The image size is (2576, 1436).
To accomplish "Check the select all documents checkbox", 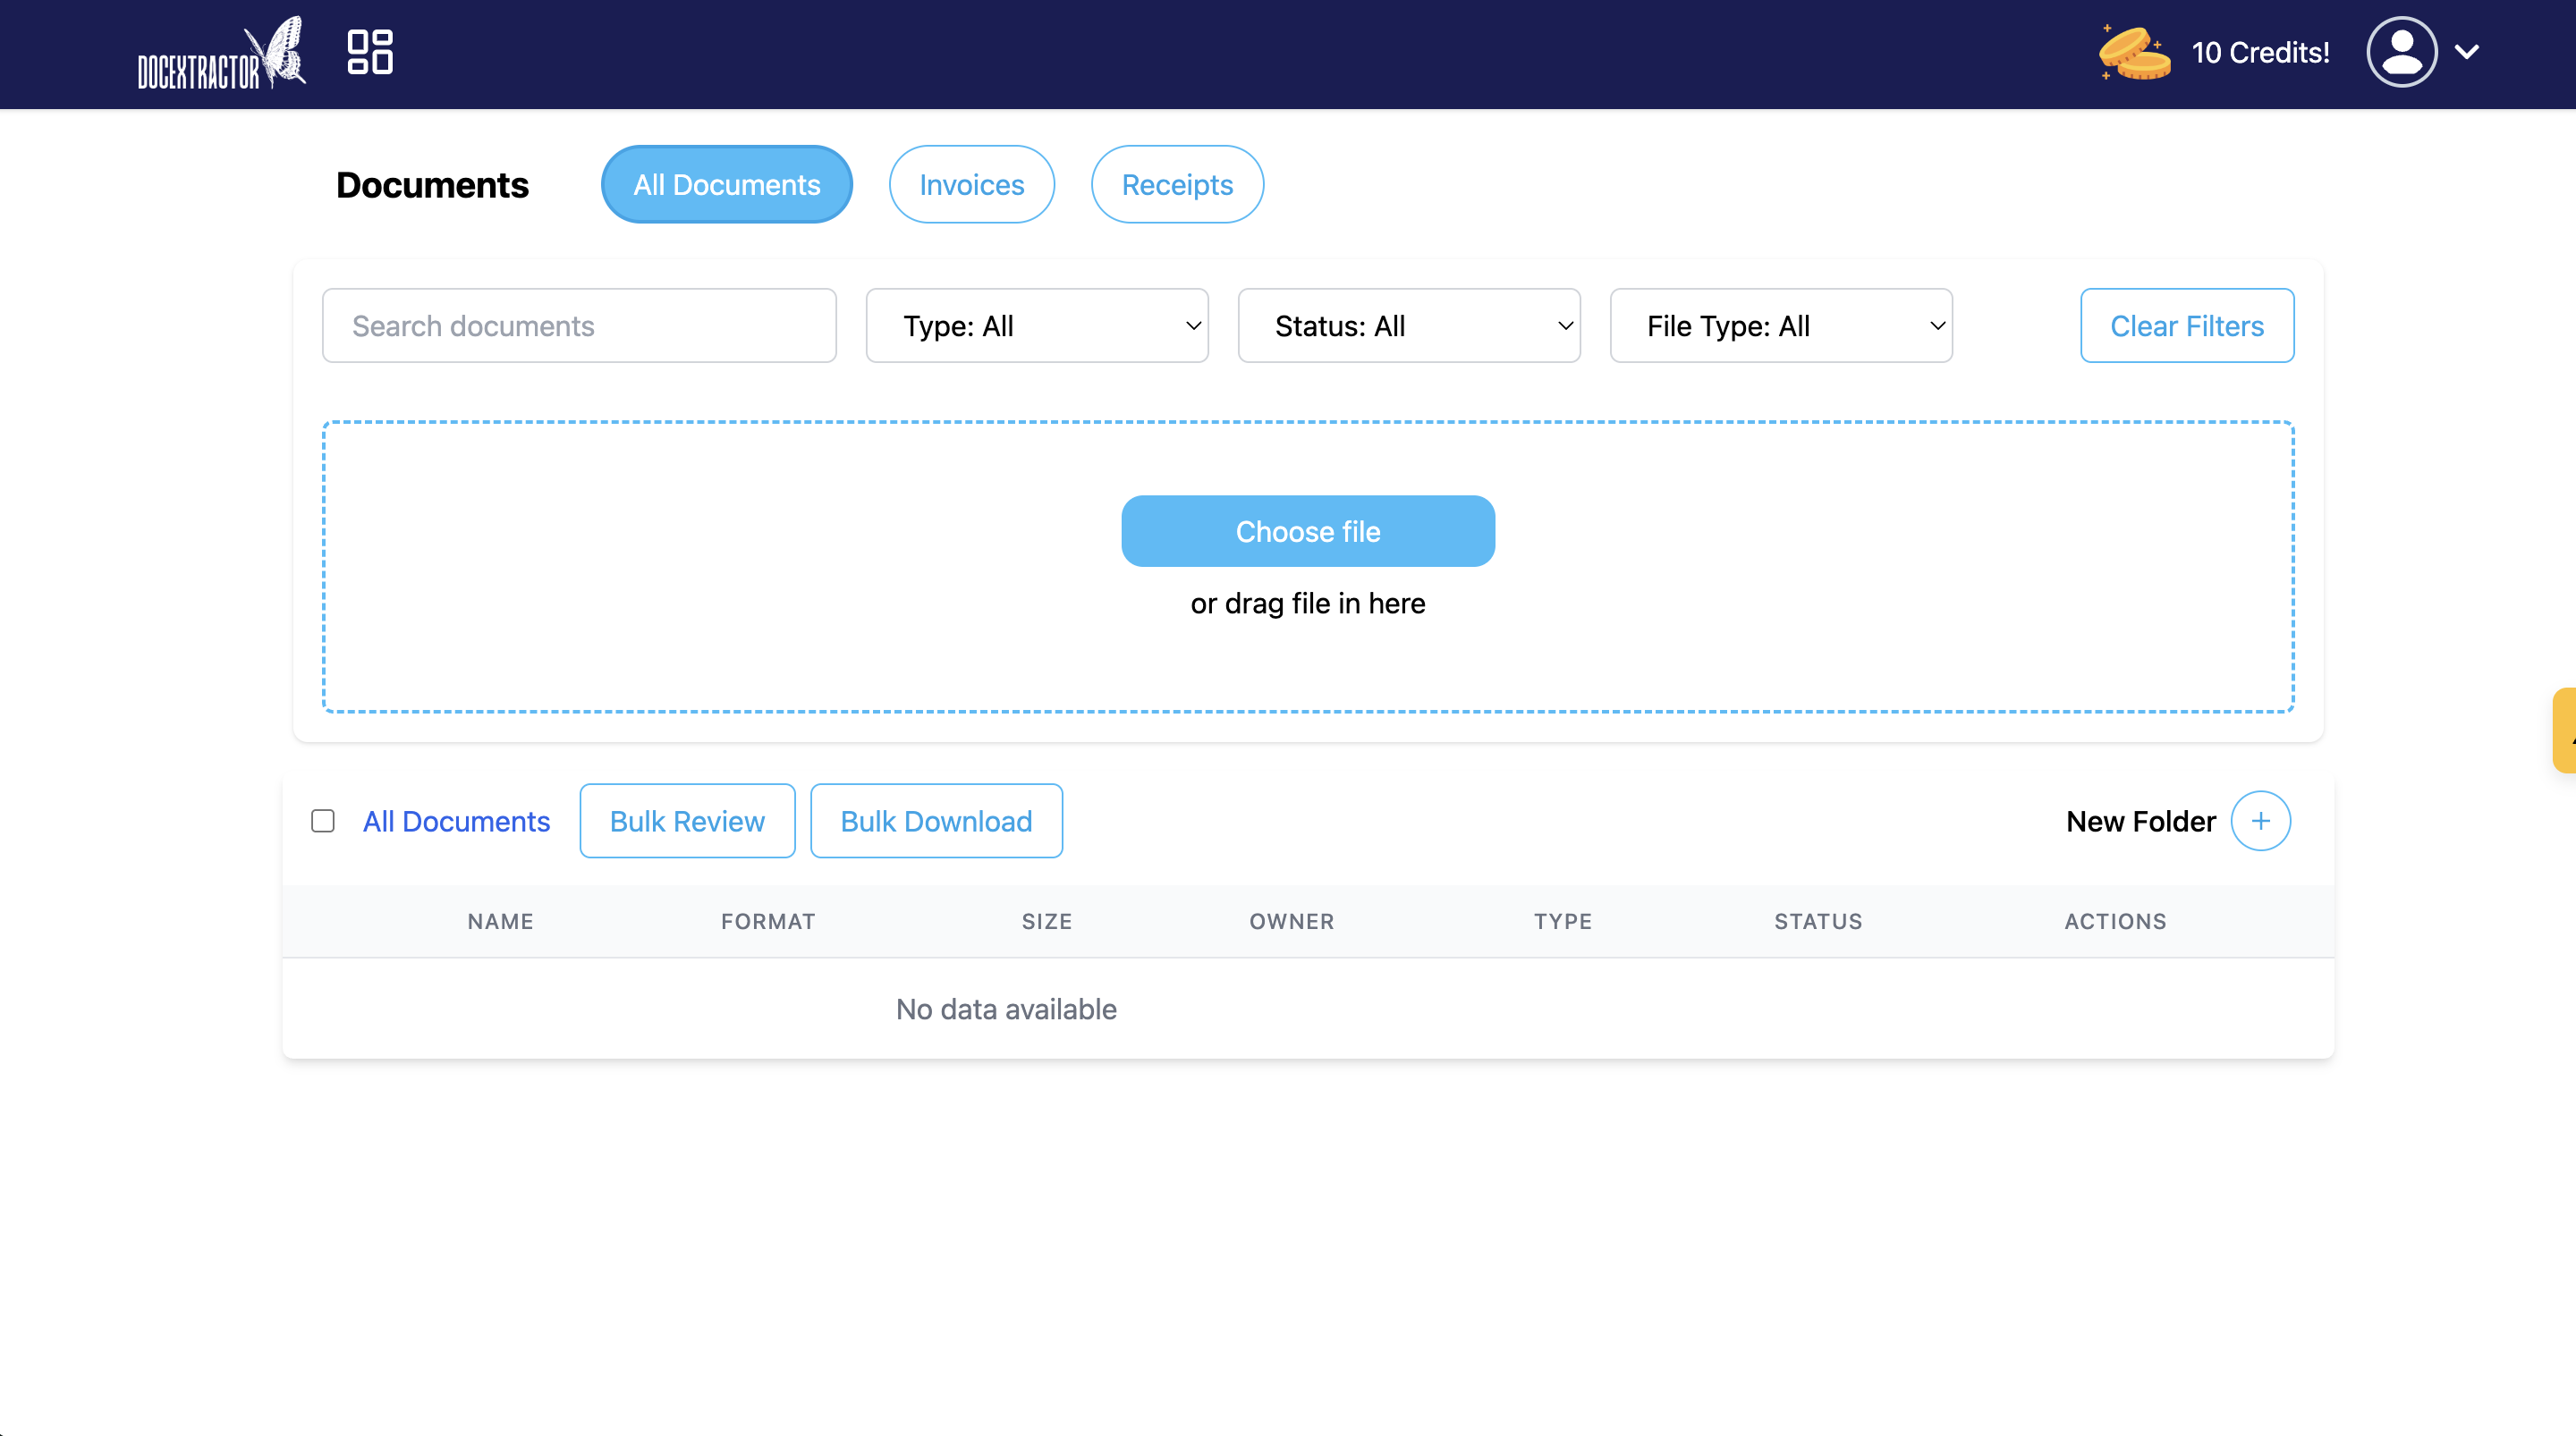I will click(x=322, y=821).
